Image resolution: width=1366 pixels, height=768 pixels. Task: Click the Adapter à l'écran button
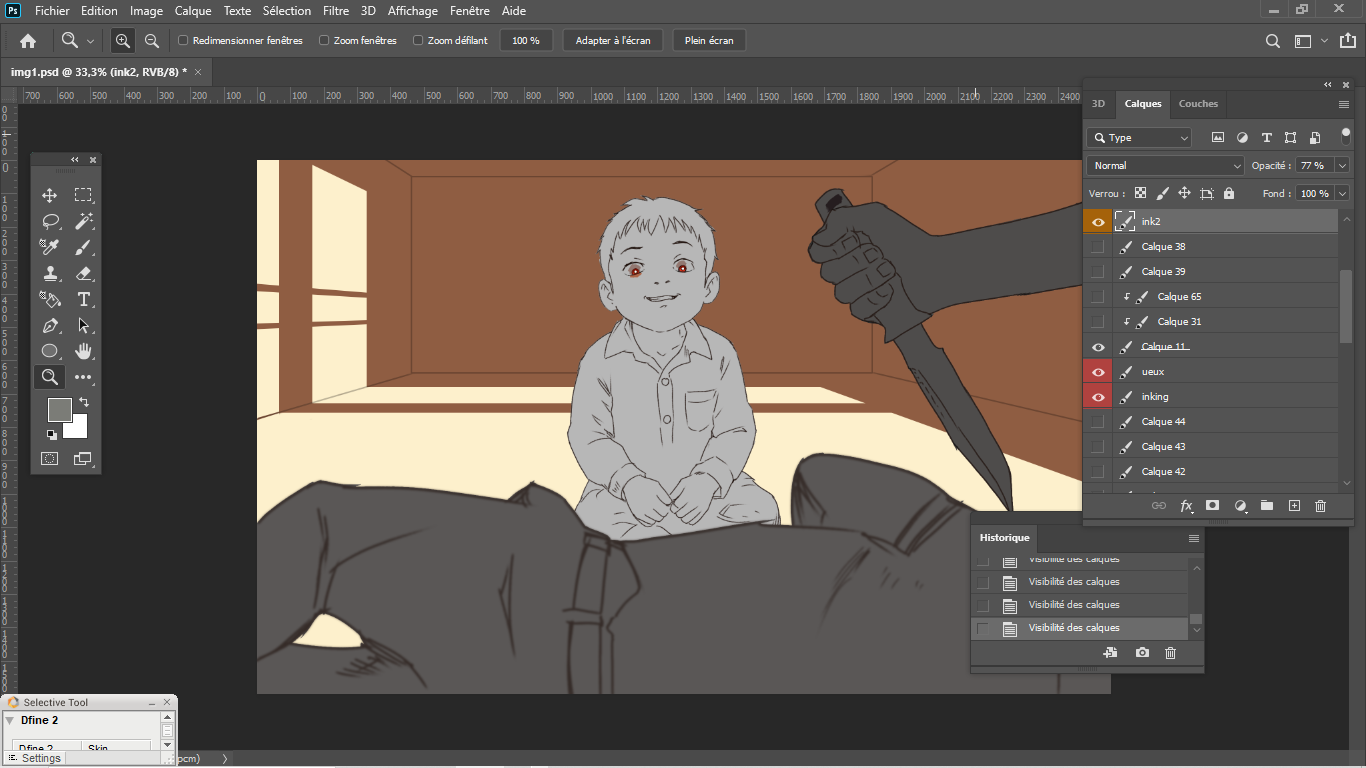(613, 41)
